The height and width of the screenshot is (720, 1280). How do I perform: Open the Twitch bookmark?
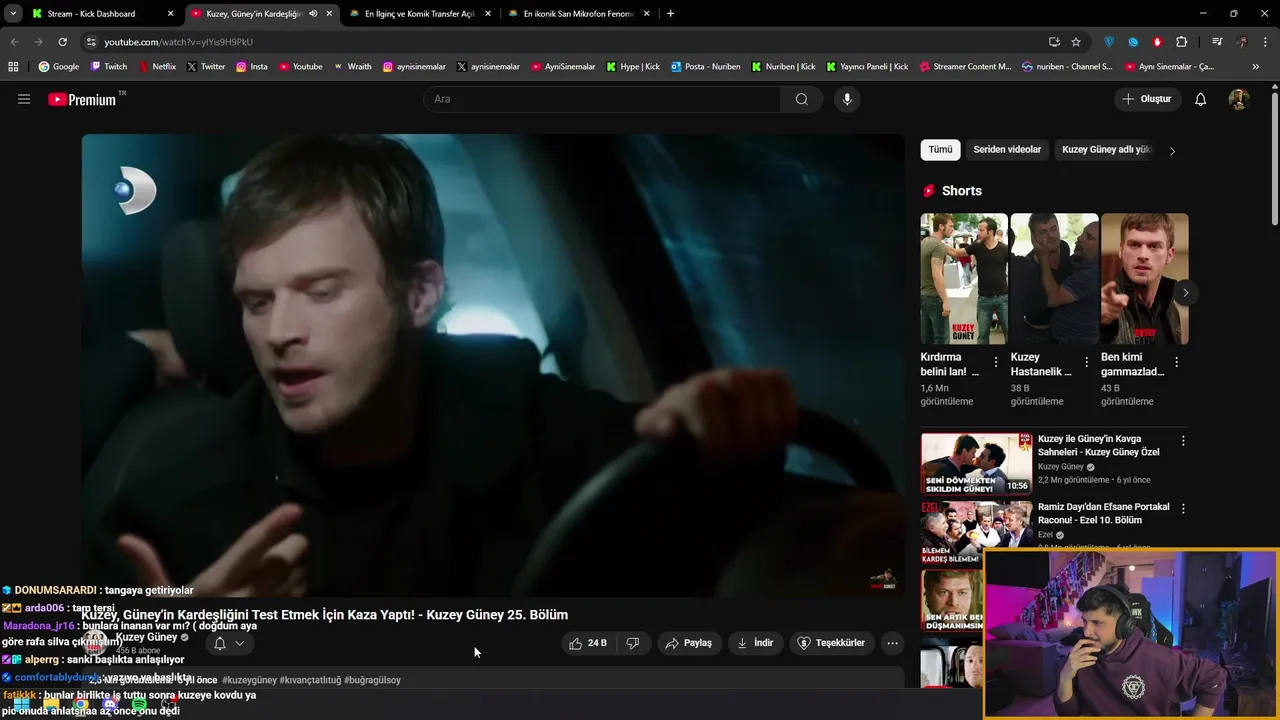(x=109, y=67)
